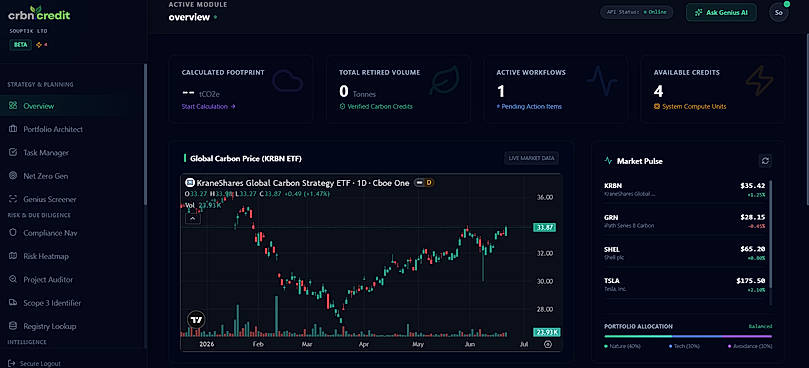
Task: Click the Global Carbon Price (KRBN ETF) title
Action: 246,158
